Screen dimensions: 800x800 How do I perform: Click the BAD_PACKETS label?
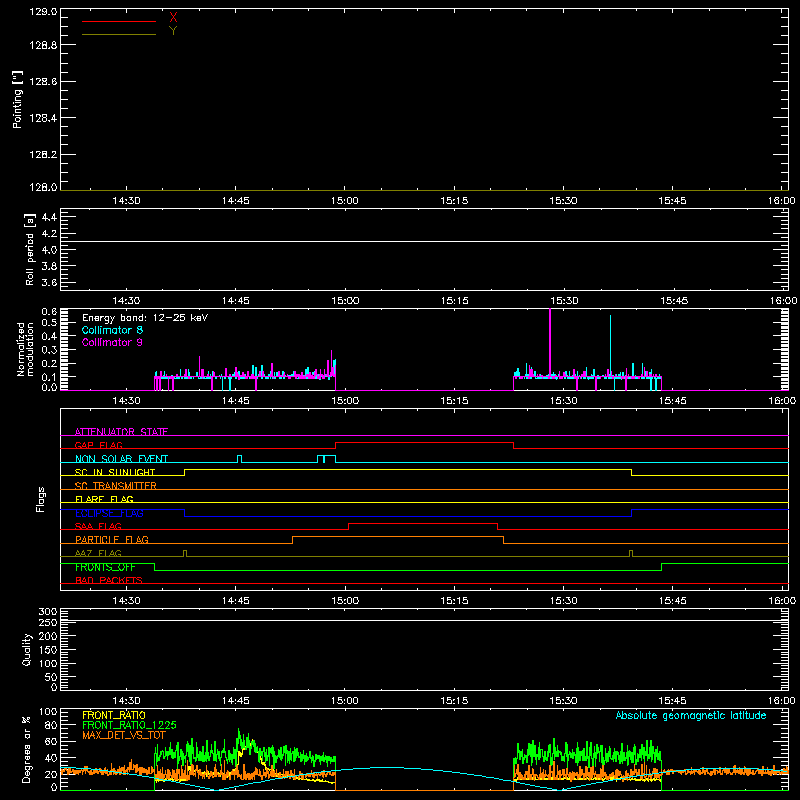[109, 580]
